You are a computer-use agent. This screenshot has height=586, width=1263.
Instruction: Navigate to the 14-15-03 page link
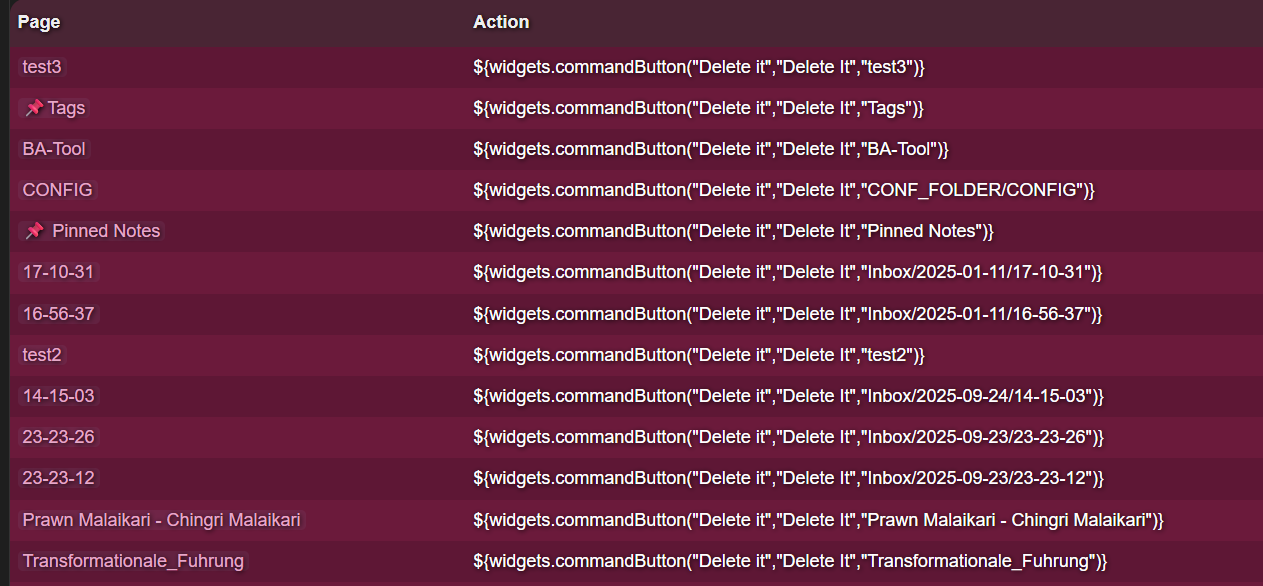[58, 396]
